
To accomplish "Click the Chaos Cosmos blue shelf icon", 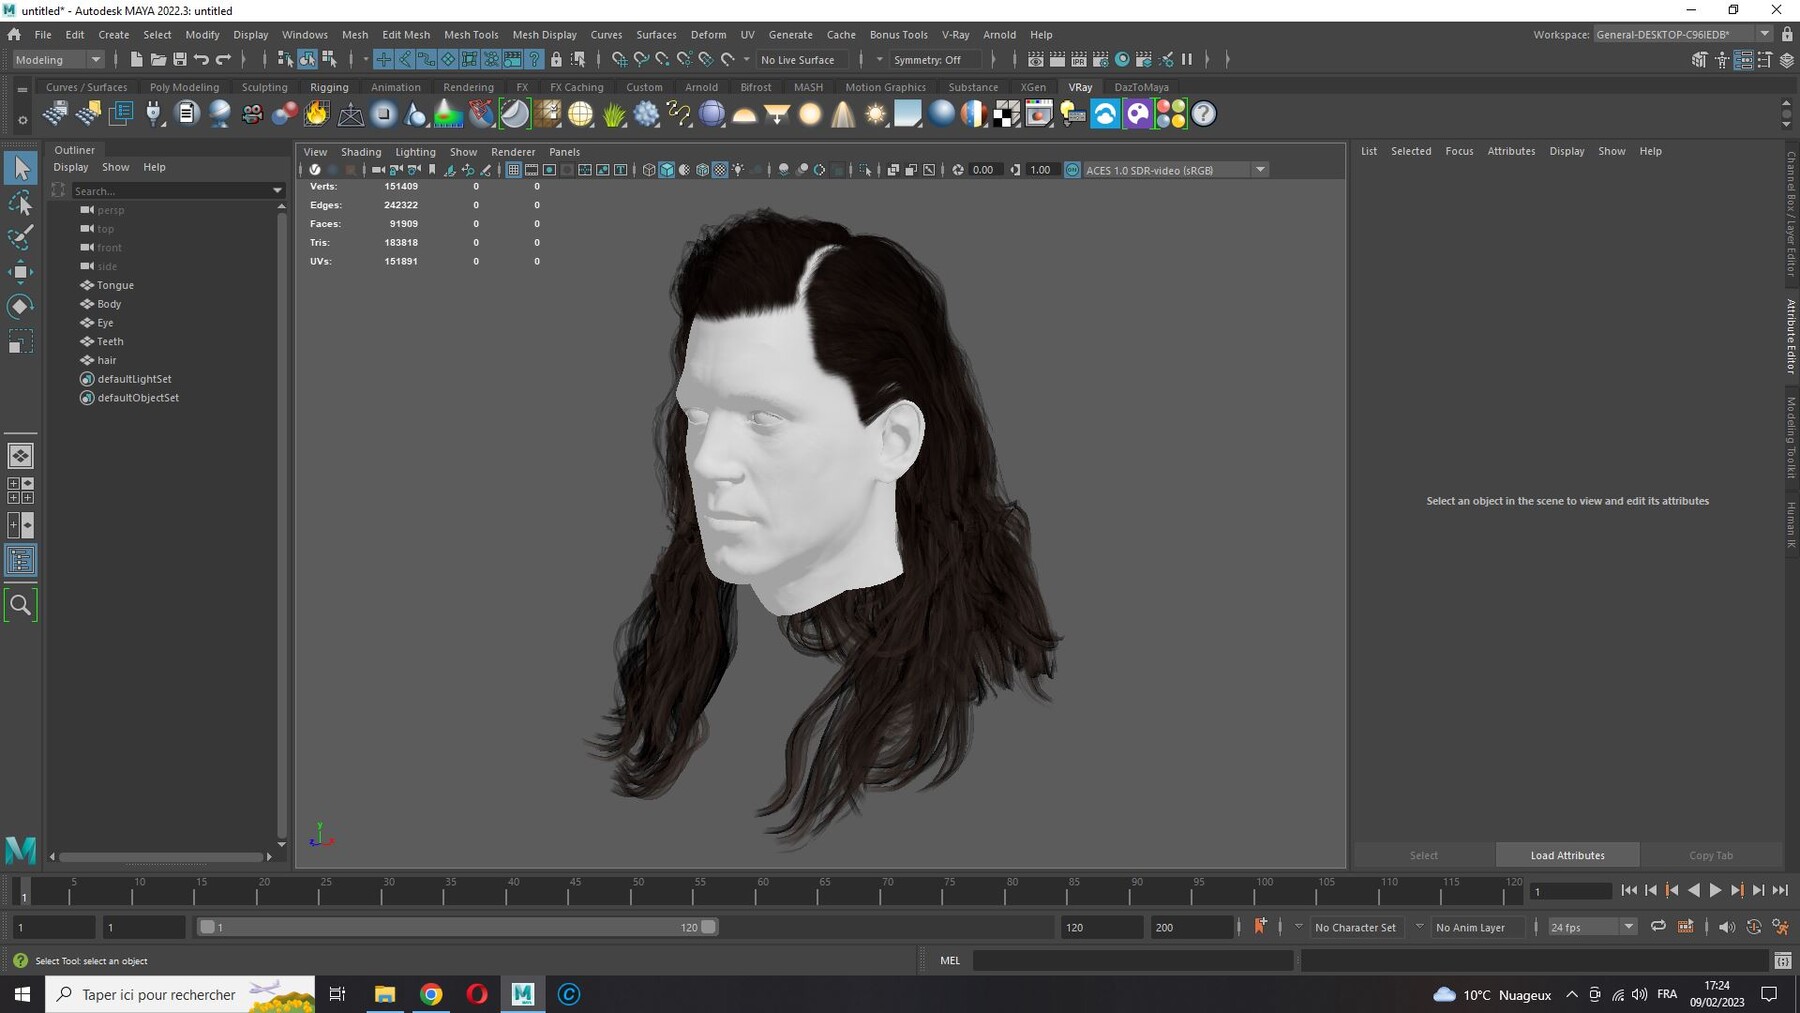I will [1105, 114].
